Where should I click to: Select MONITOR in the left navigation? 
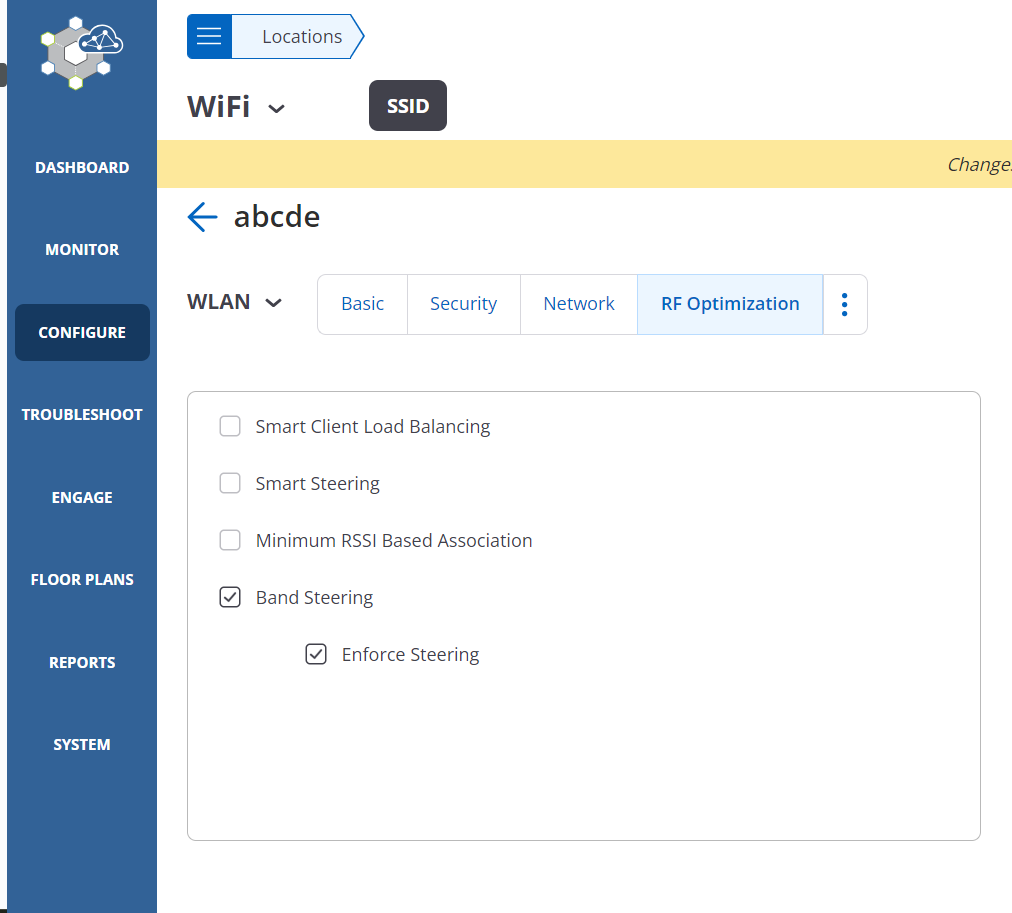pos(81,249)
